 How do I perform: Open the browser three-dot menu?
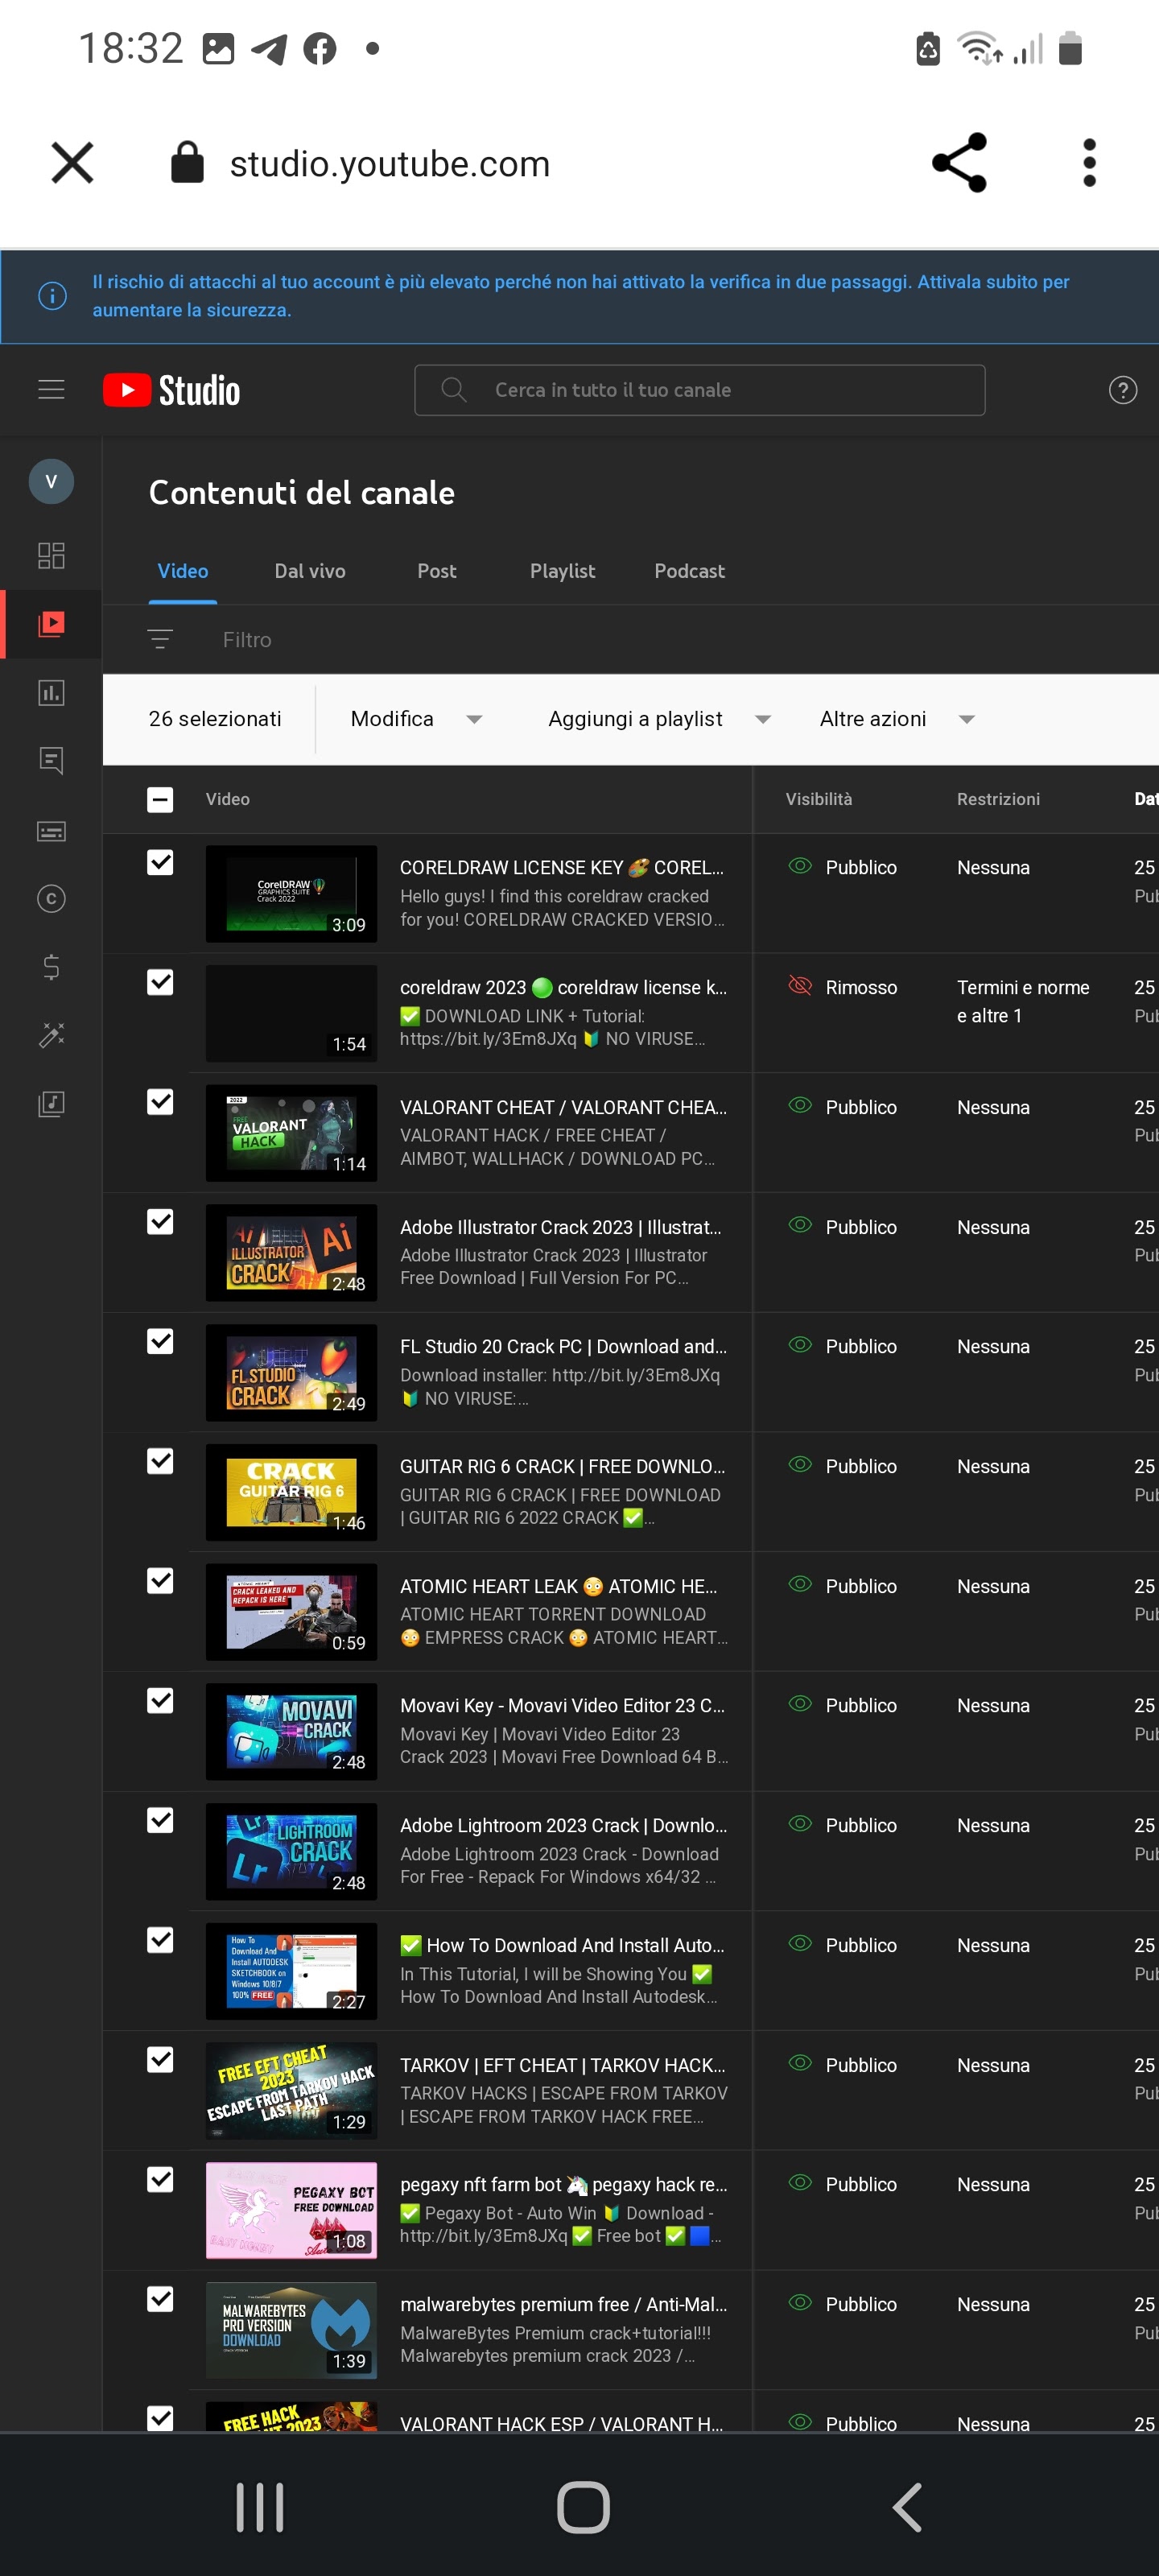pos(1089,163)
